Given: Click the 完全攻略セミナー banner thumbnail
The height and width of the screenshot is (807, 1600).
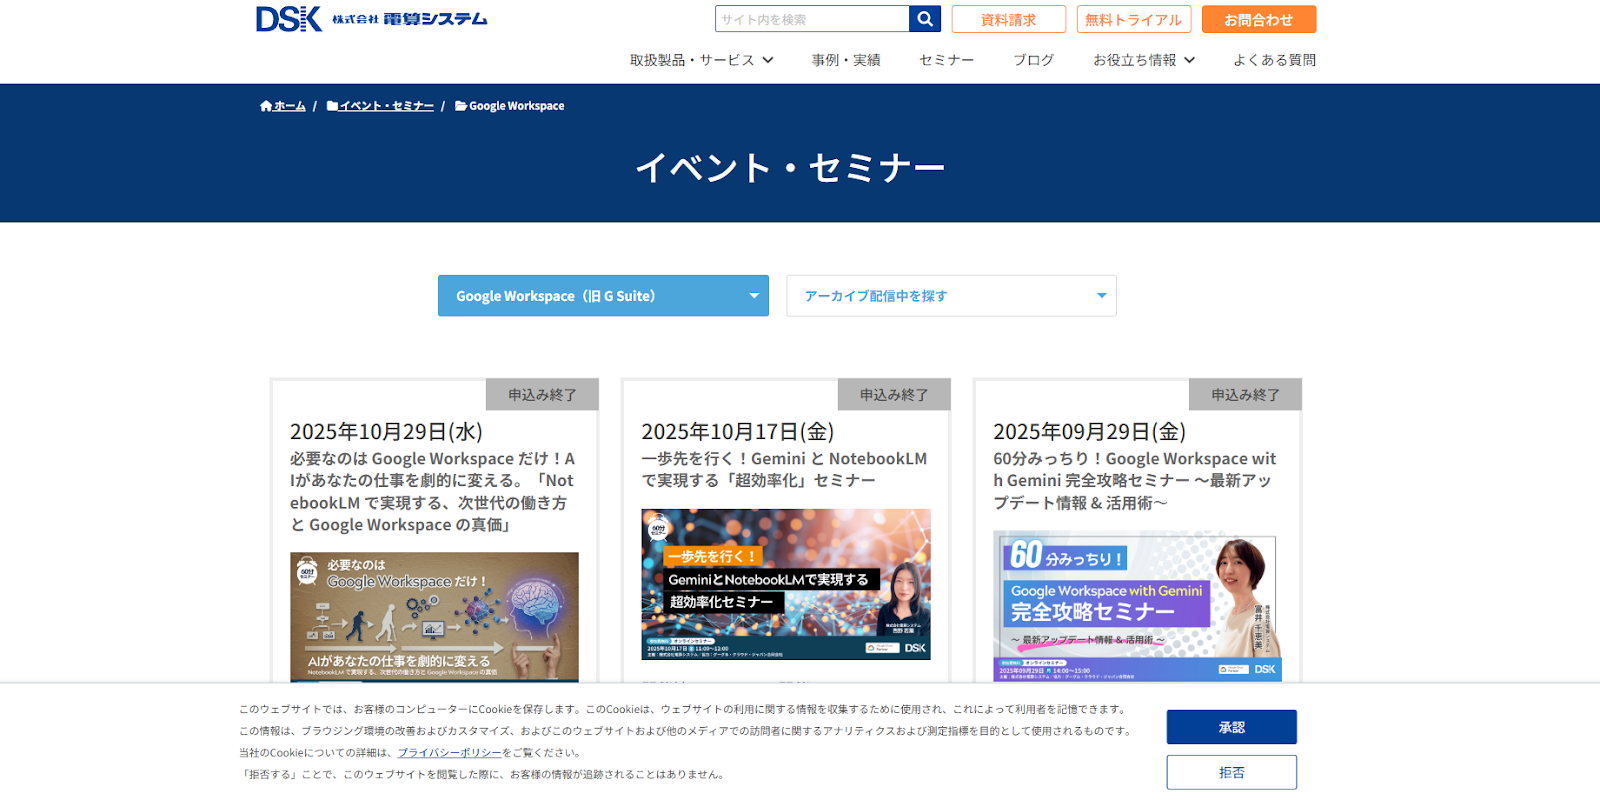Looking at the screenshot, I should (1137, 606).
